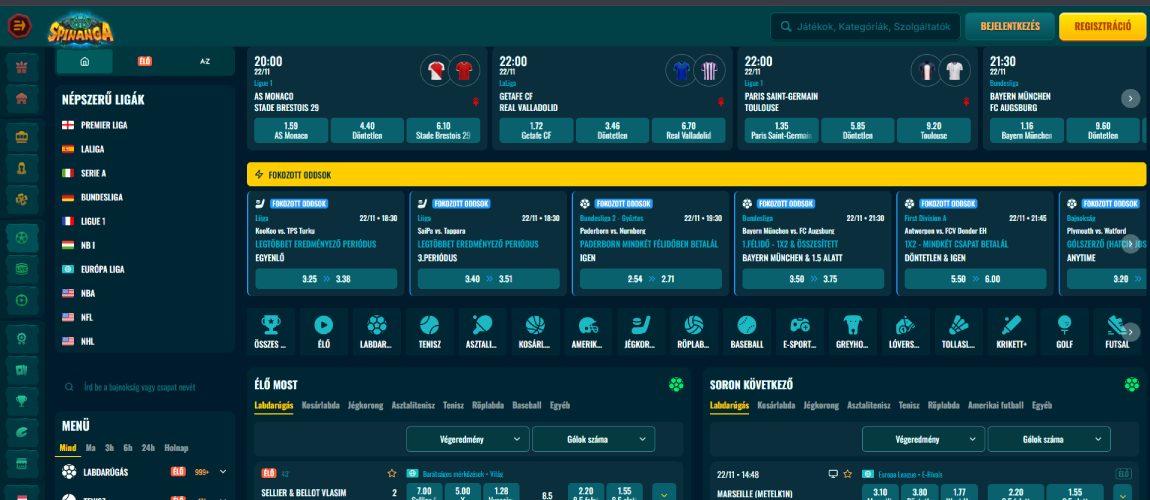Bet 1.59 on AS Monaco
The width and height of the screenshot is (1150, 500).
(x=290, y=130)
